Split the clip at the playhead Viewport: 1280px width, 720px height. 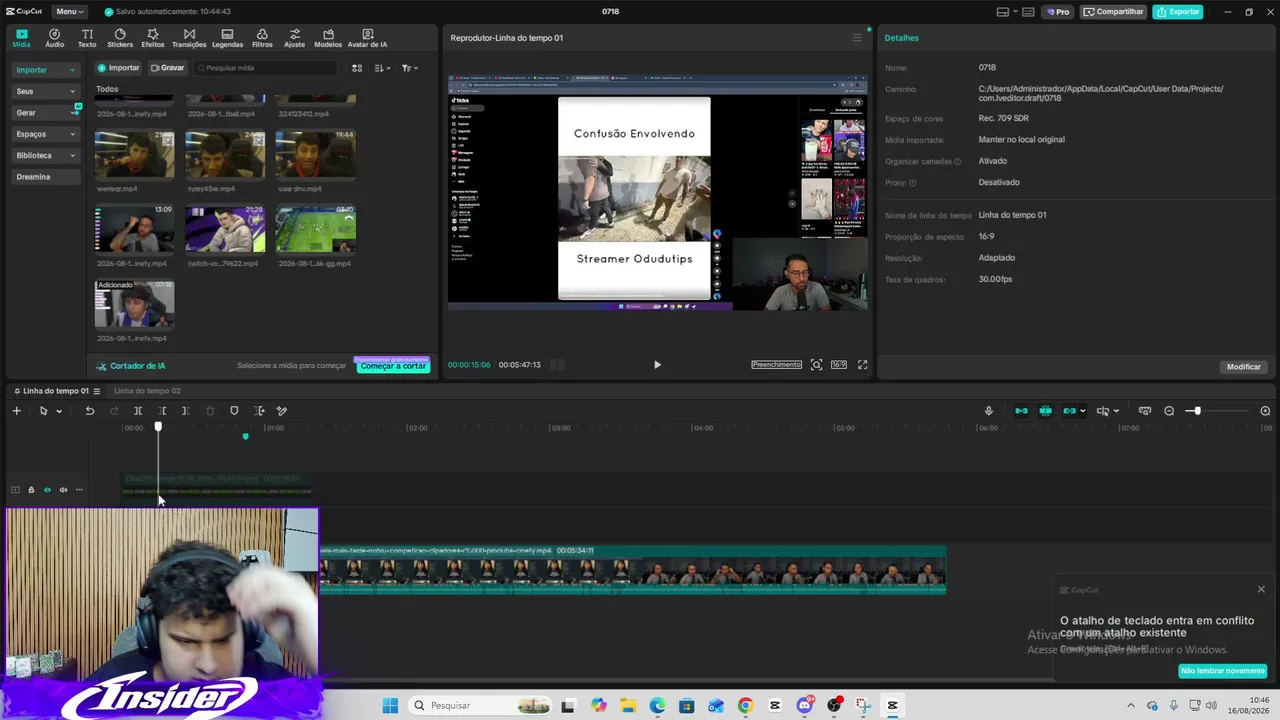(138, 411)
